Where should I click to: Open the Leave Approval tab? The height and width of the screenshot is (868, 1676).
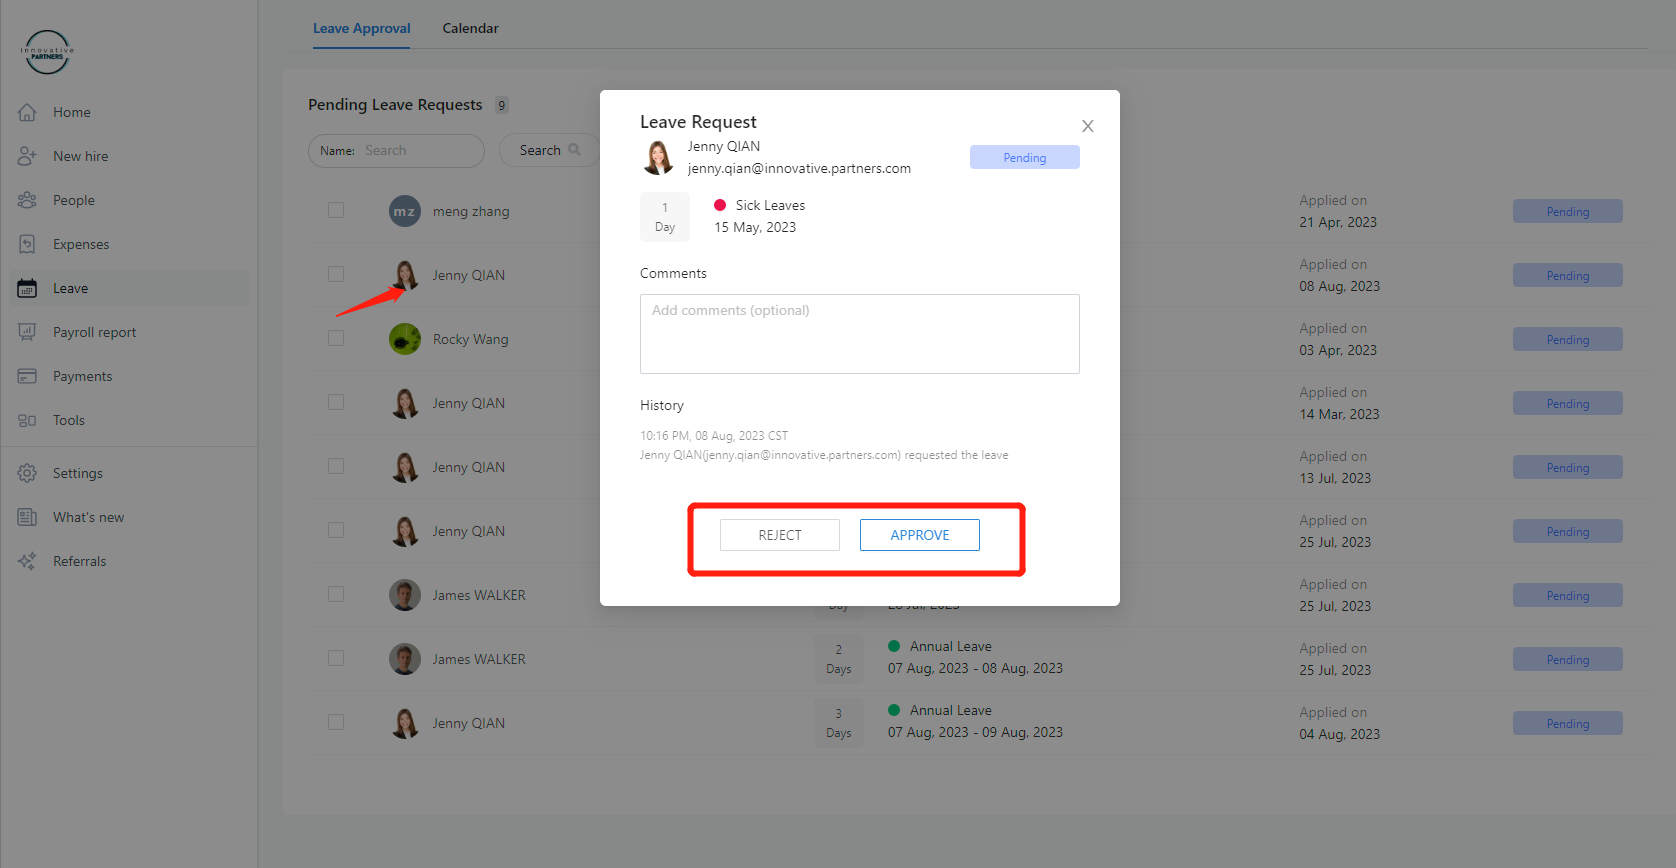361,28
